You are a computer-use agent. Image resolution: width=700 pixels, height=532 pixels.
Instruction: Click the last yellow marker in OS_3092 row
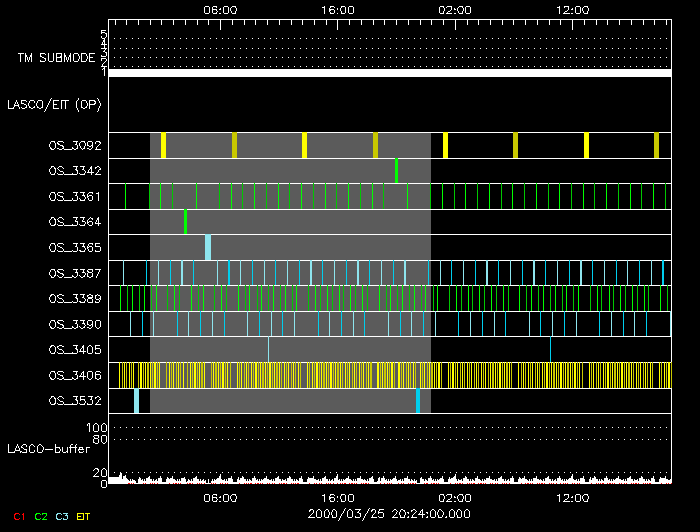coord(656,145)
